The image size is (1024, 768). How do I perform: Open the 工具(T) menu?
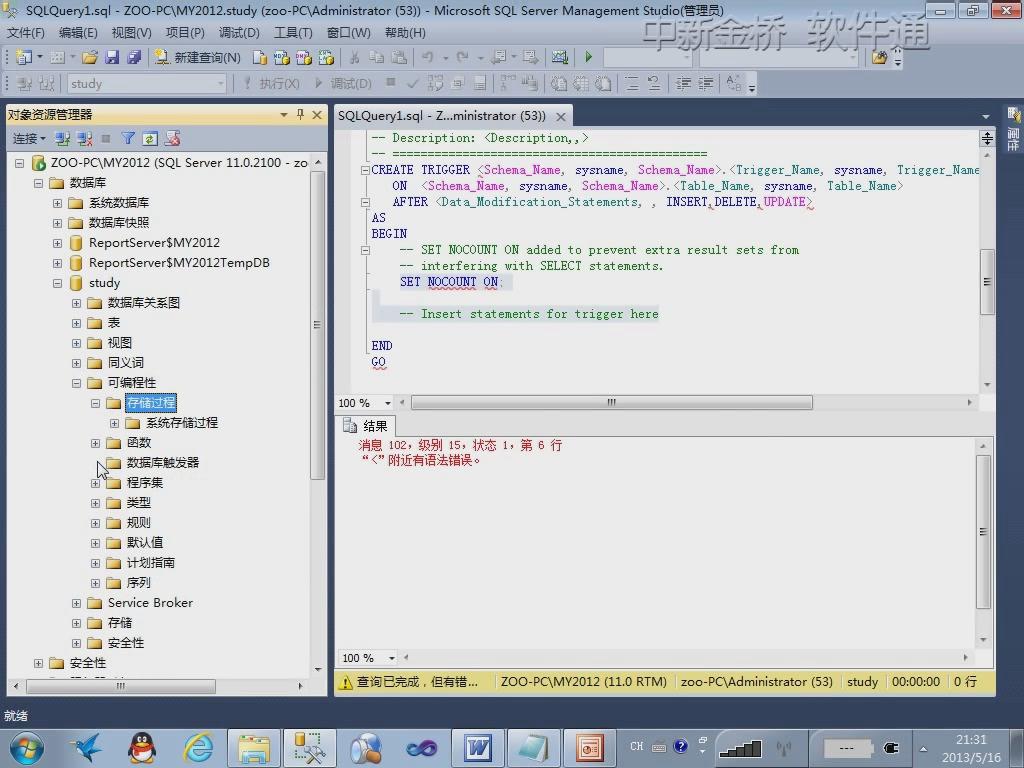click(x=293, y=33)
